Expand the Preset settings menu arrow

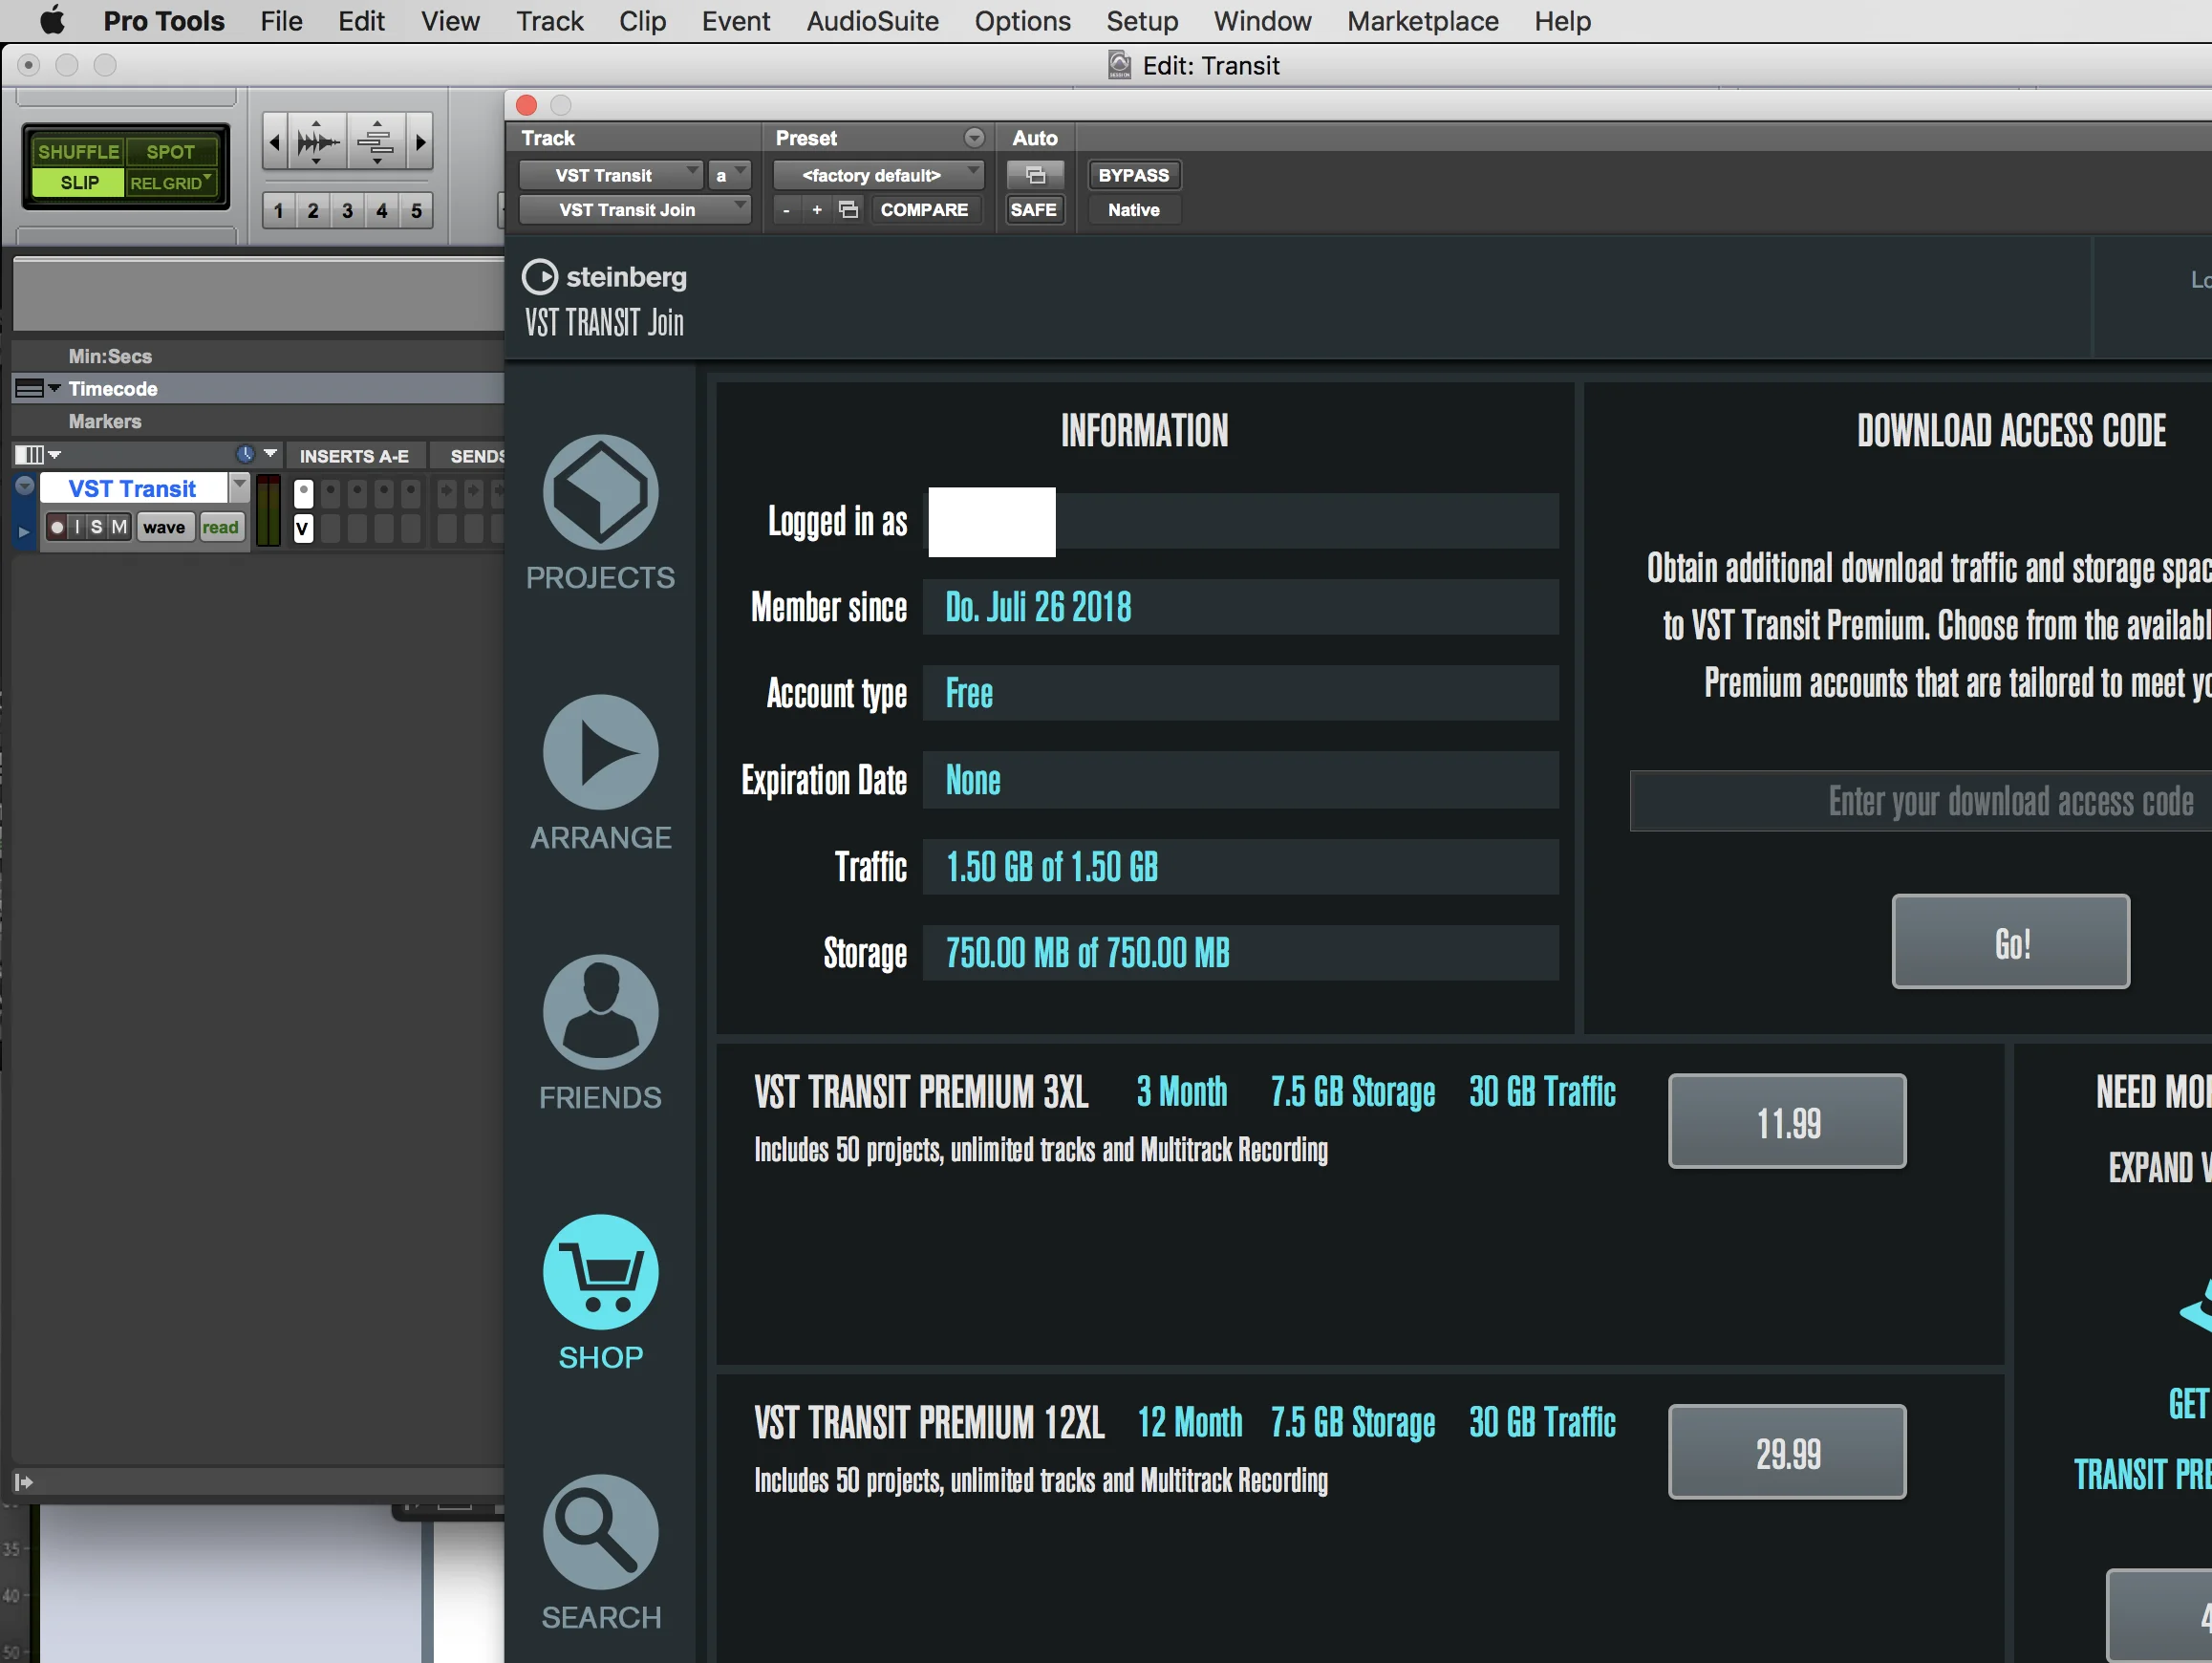click(x=973, y=137)
